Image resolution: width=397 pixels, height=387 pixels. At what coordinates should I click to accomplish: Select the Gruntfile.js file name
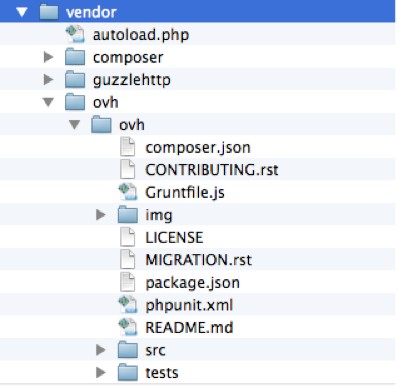point(185,193)
